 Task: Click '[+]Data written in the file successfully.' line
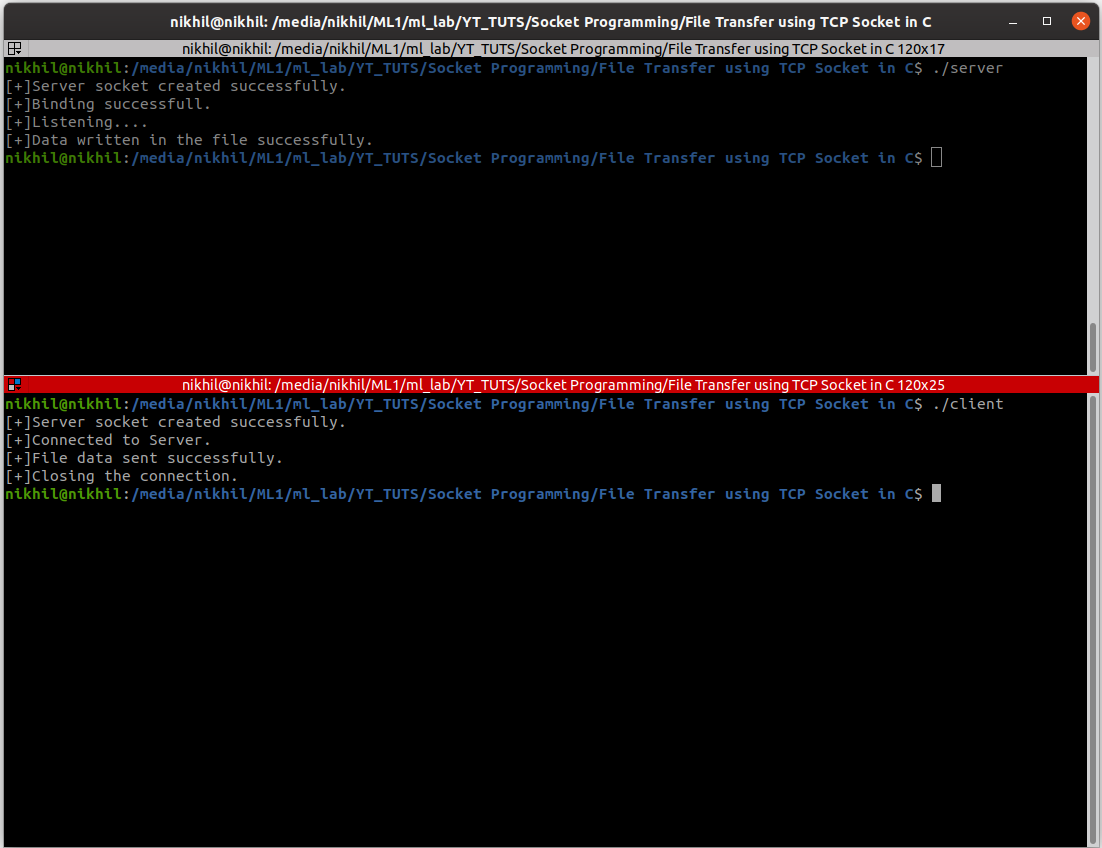click(x=188, y=140)
